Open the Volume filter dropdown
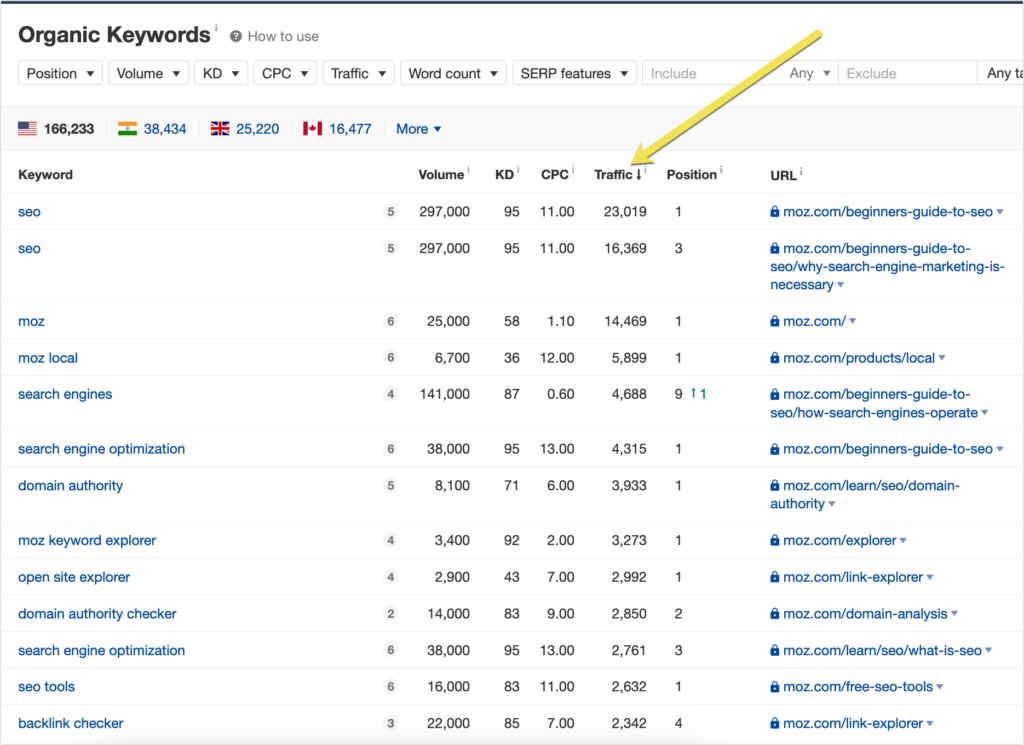This screenshot has width=1024, height=745. 148,73
